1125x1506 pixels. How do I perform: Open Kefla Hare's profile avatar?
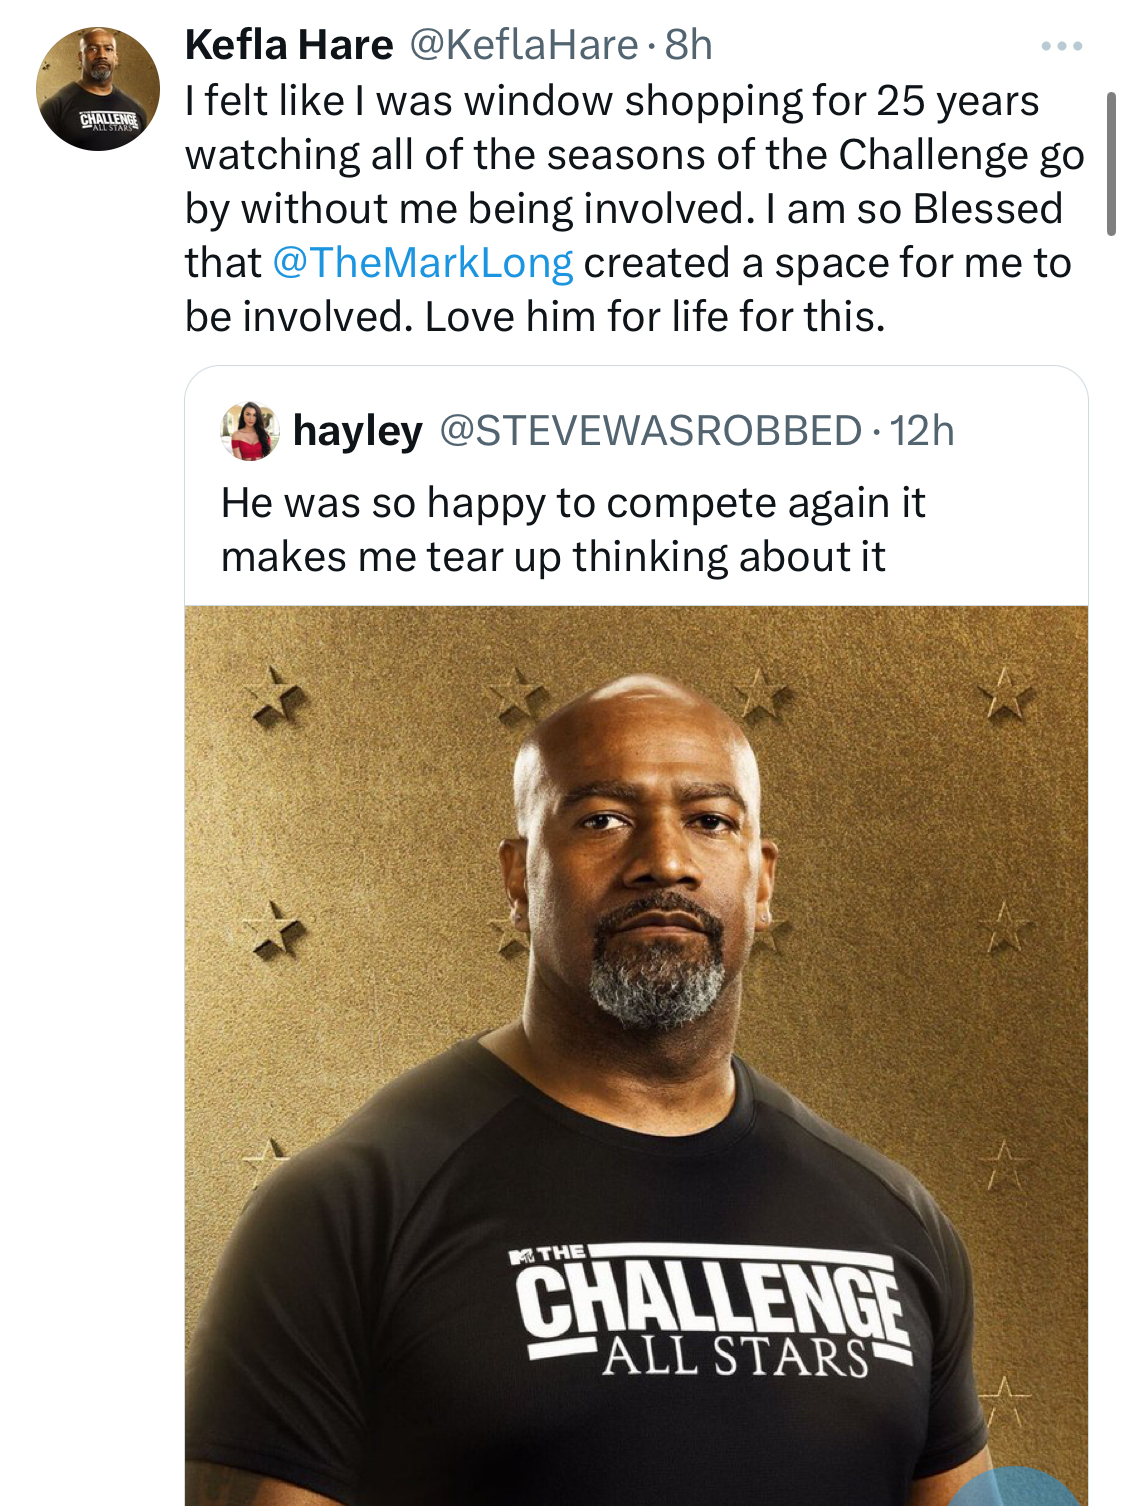[x=98, y=89]
